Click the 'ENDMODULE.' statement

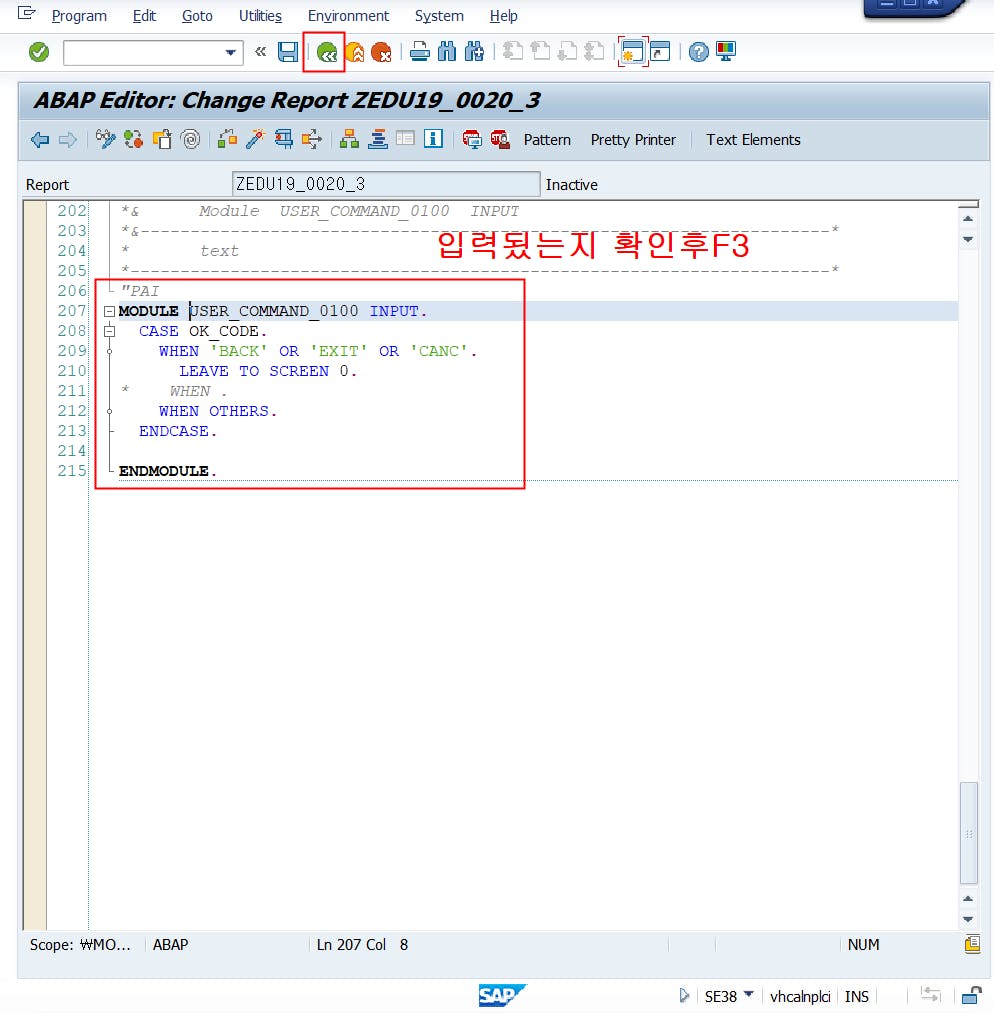click(167, 472)
